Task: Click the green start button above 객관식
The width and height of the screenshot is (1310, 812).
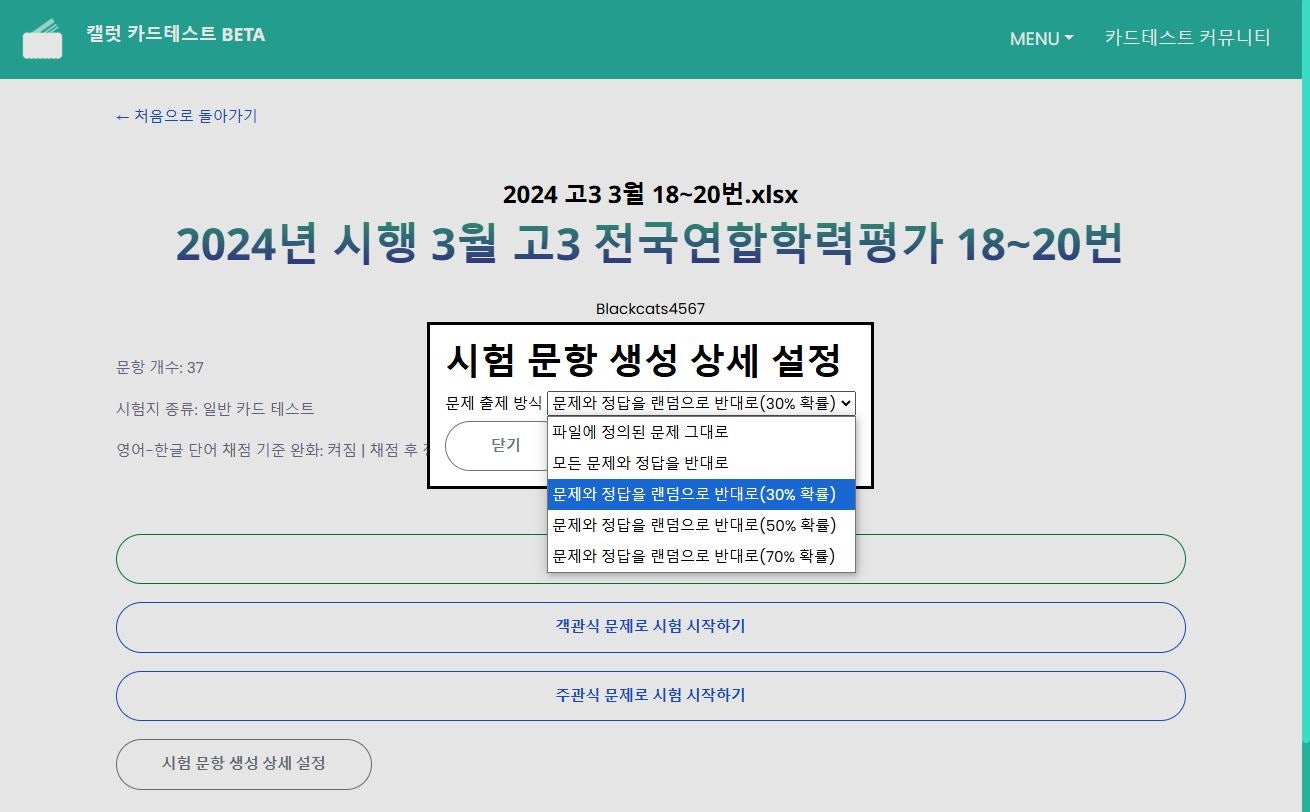Action: 651,559
